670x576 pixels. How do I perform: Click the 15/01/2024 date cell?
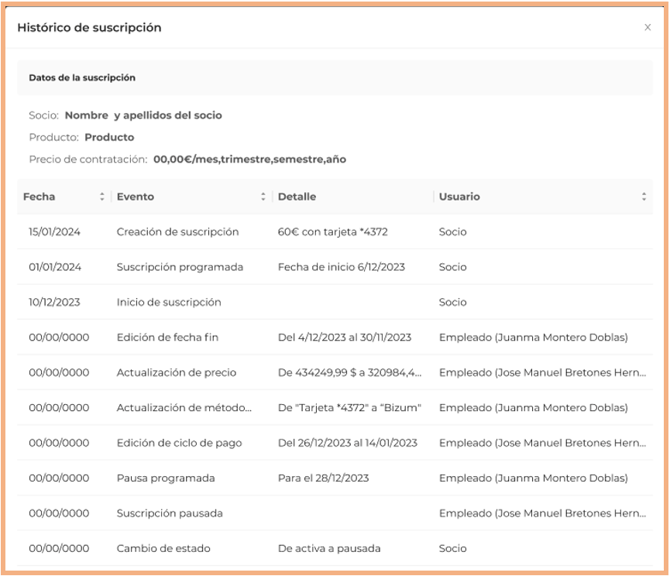[x=56, y=232]
